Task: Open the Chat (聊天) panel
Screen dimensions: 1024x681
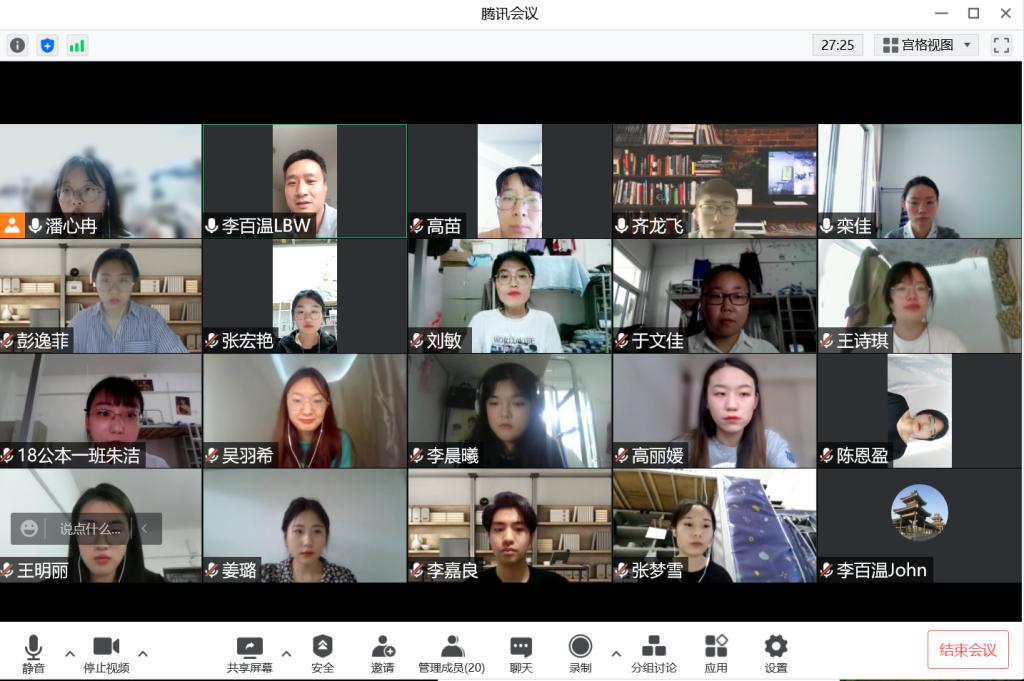Action: (521, 653)
